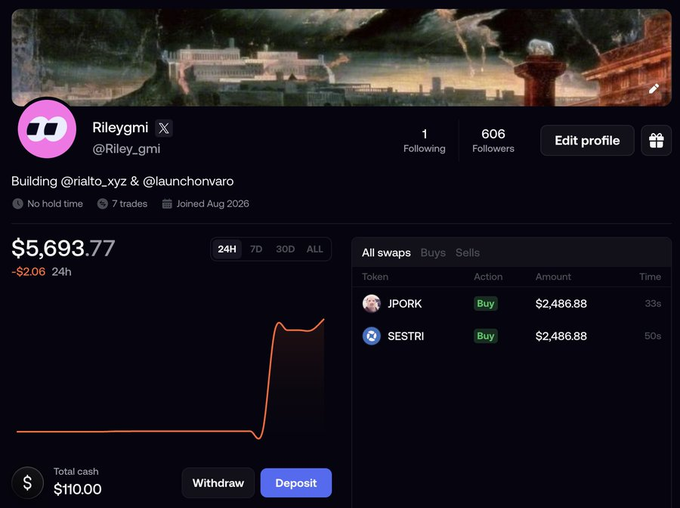Click the profile banner painting image
Viewport: 680px width, 508px height.
pos(341,57)
